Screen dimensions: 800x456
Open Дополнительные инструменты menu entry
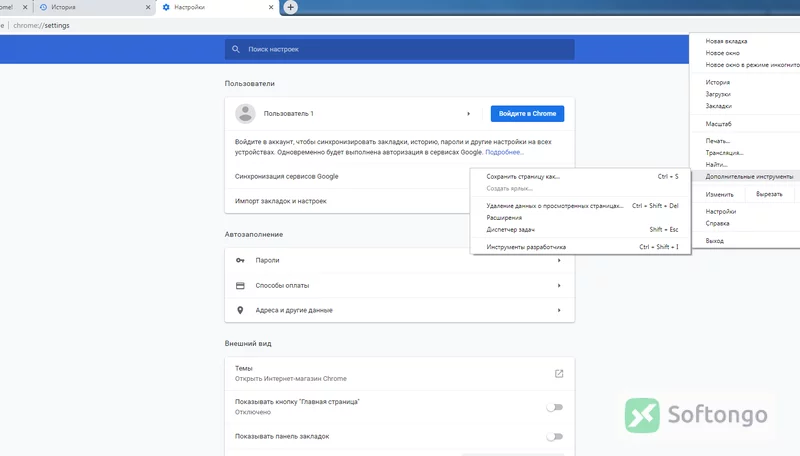(x=744, y=176)
